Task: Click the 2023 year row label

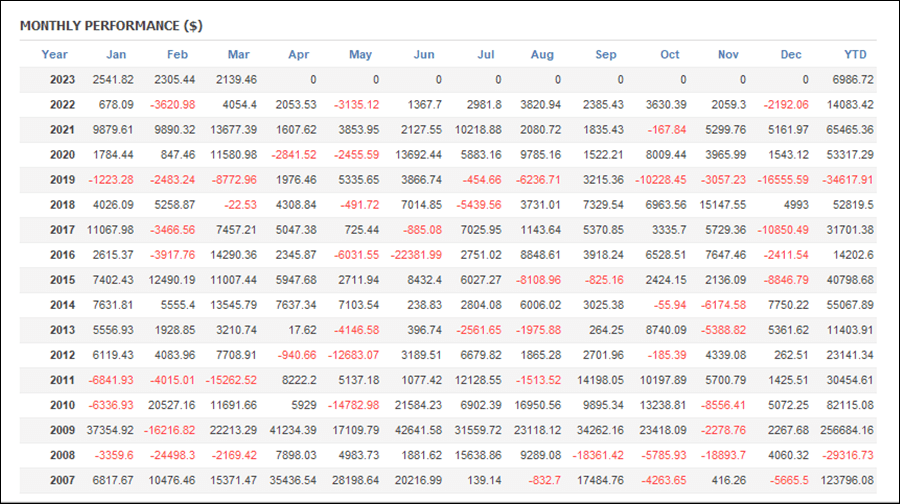Action: pos(63,80)
